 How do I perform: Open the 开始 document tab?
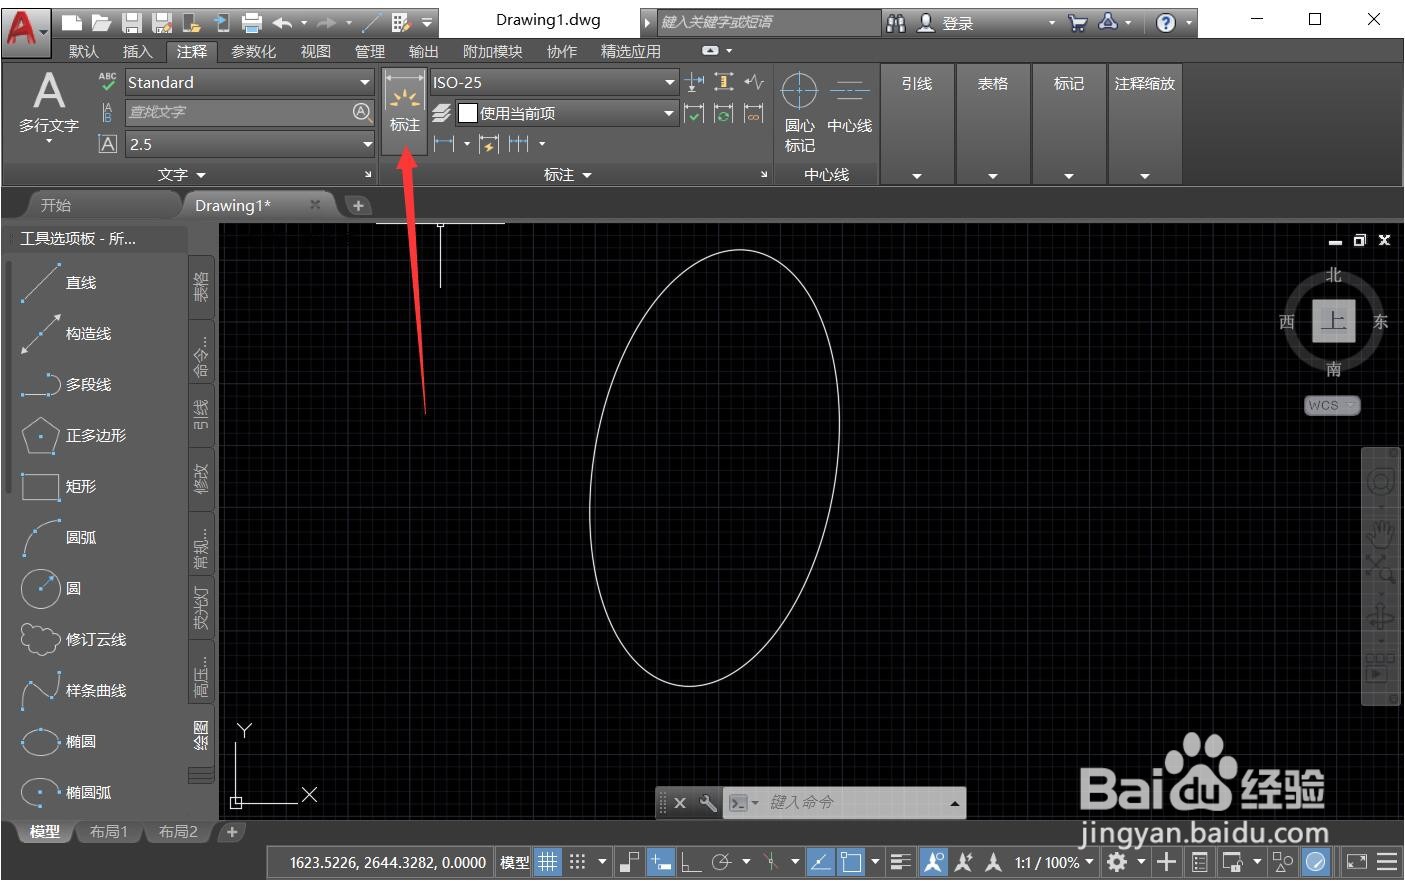[56, 205]
